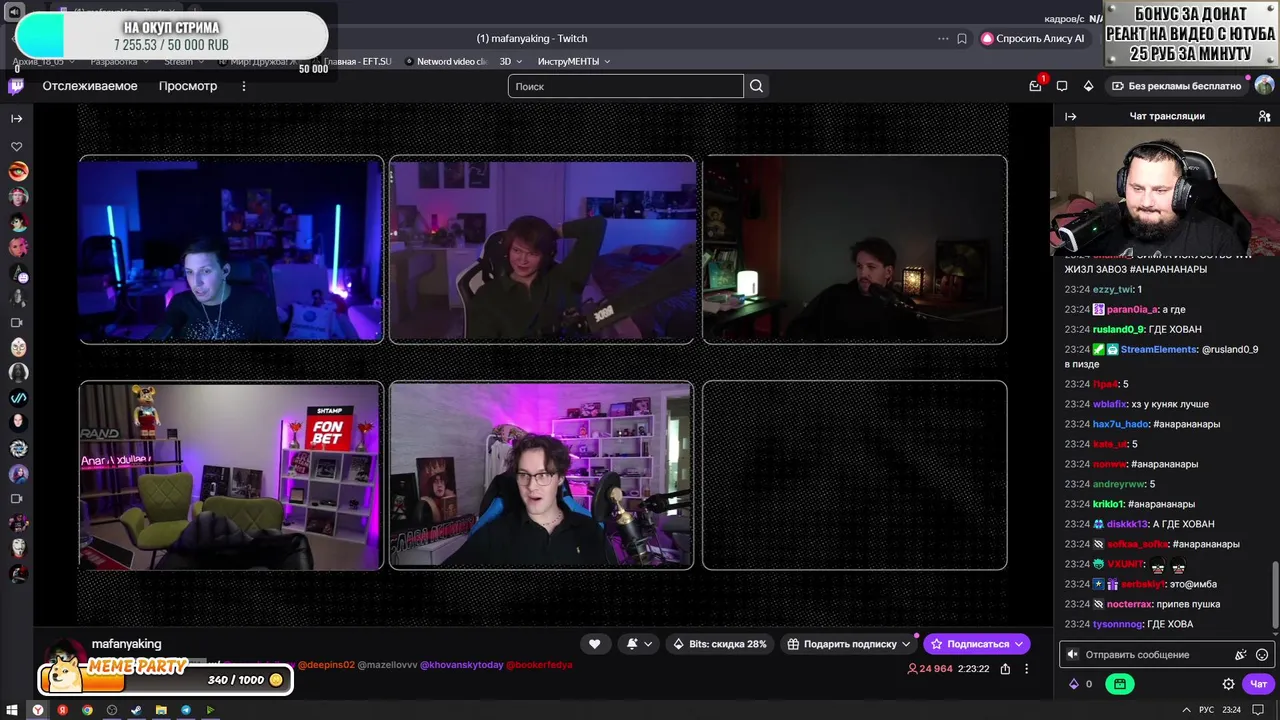Viewport: 1280px width, 720px height.
Task: Click chat username ezzy_twi
Action: [1112, 289]
